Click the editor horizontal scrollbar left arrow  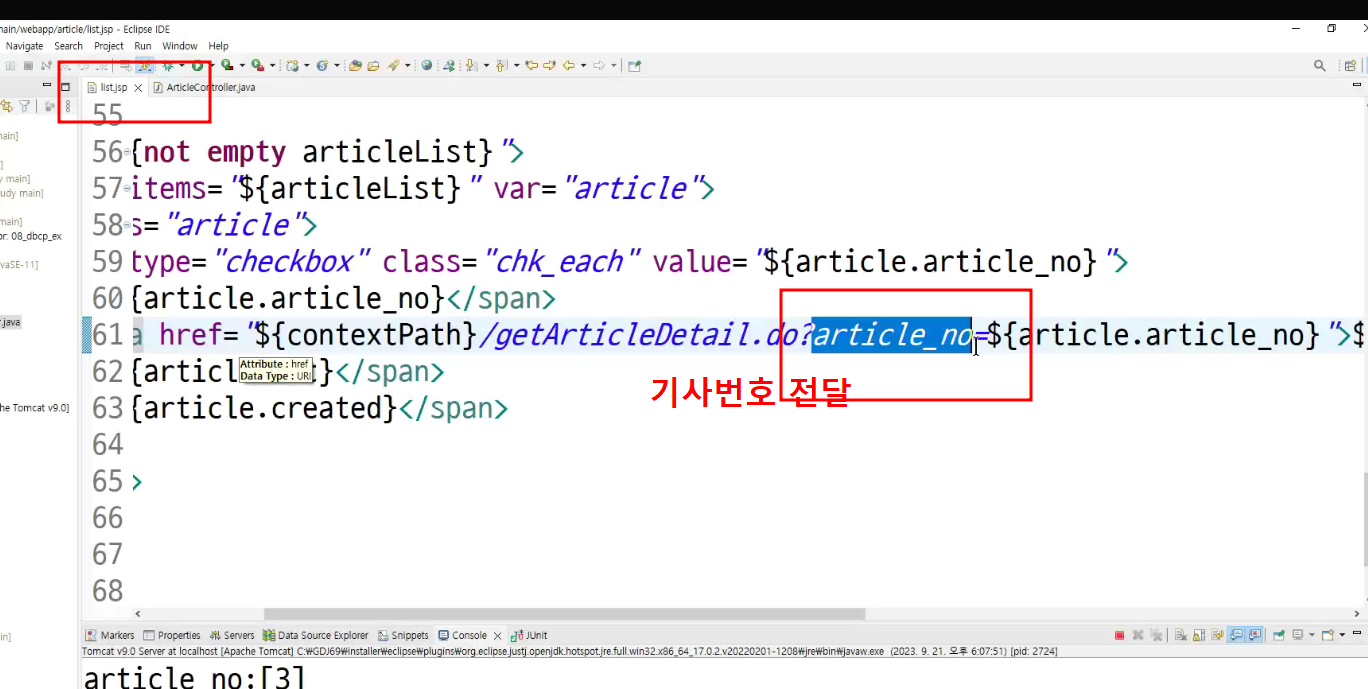click(137, 614)
